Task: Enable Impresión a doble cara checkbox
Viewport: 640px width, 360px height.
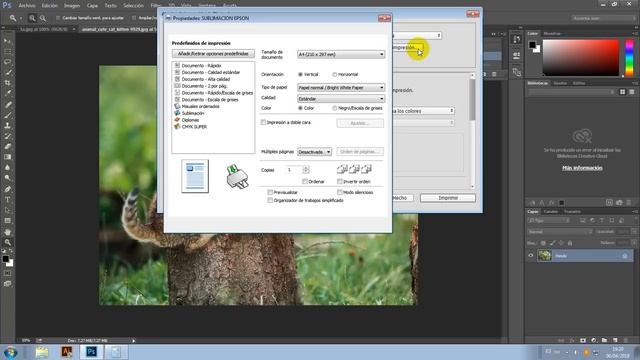Action: click(263, 122)
